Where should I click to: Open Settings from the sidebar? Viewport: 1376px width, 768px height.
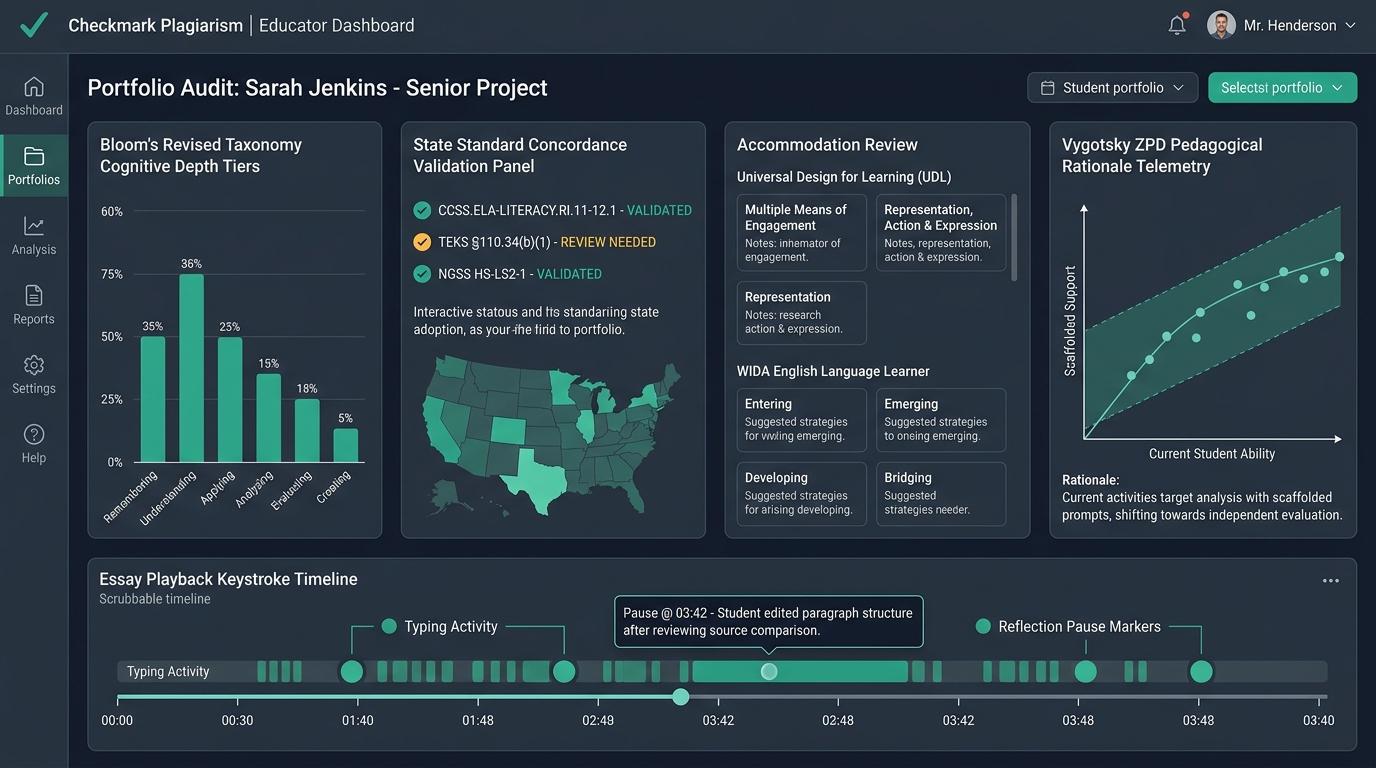tap(34, 375)
